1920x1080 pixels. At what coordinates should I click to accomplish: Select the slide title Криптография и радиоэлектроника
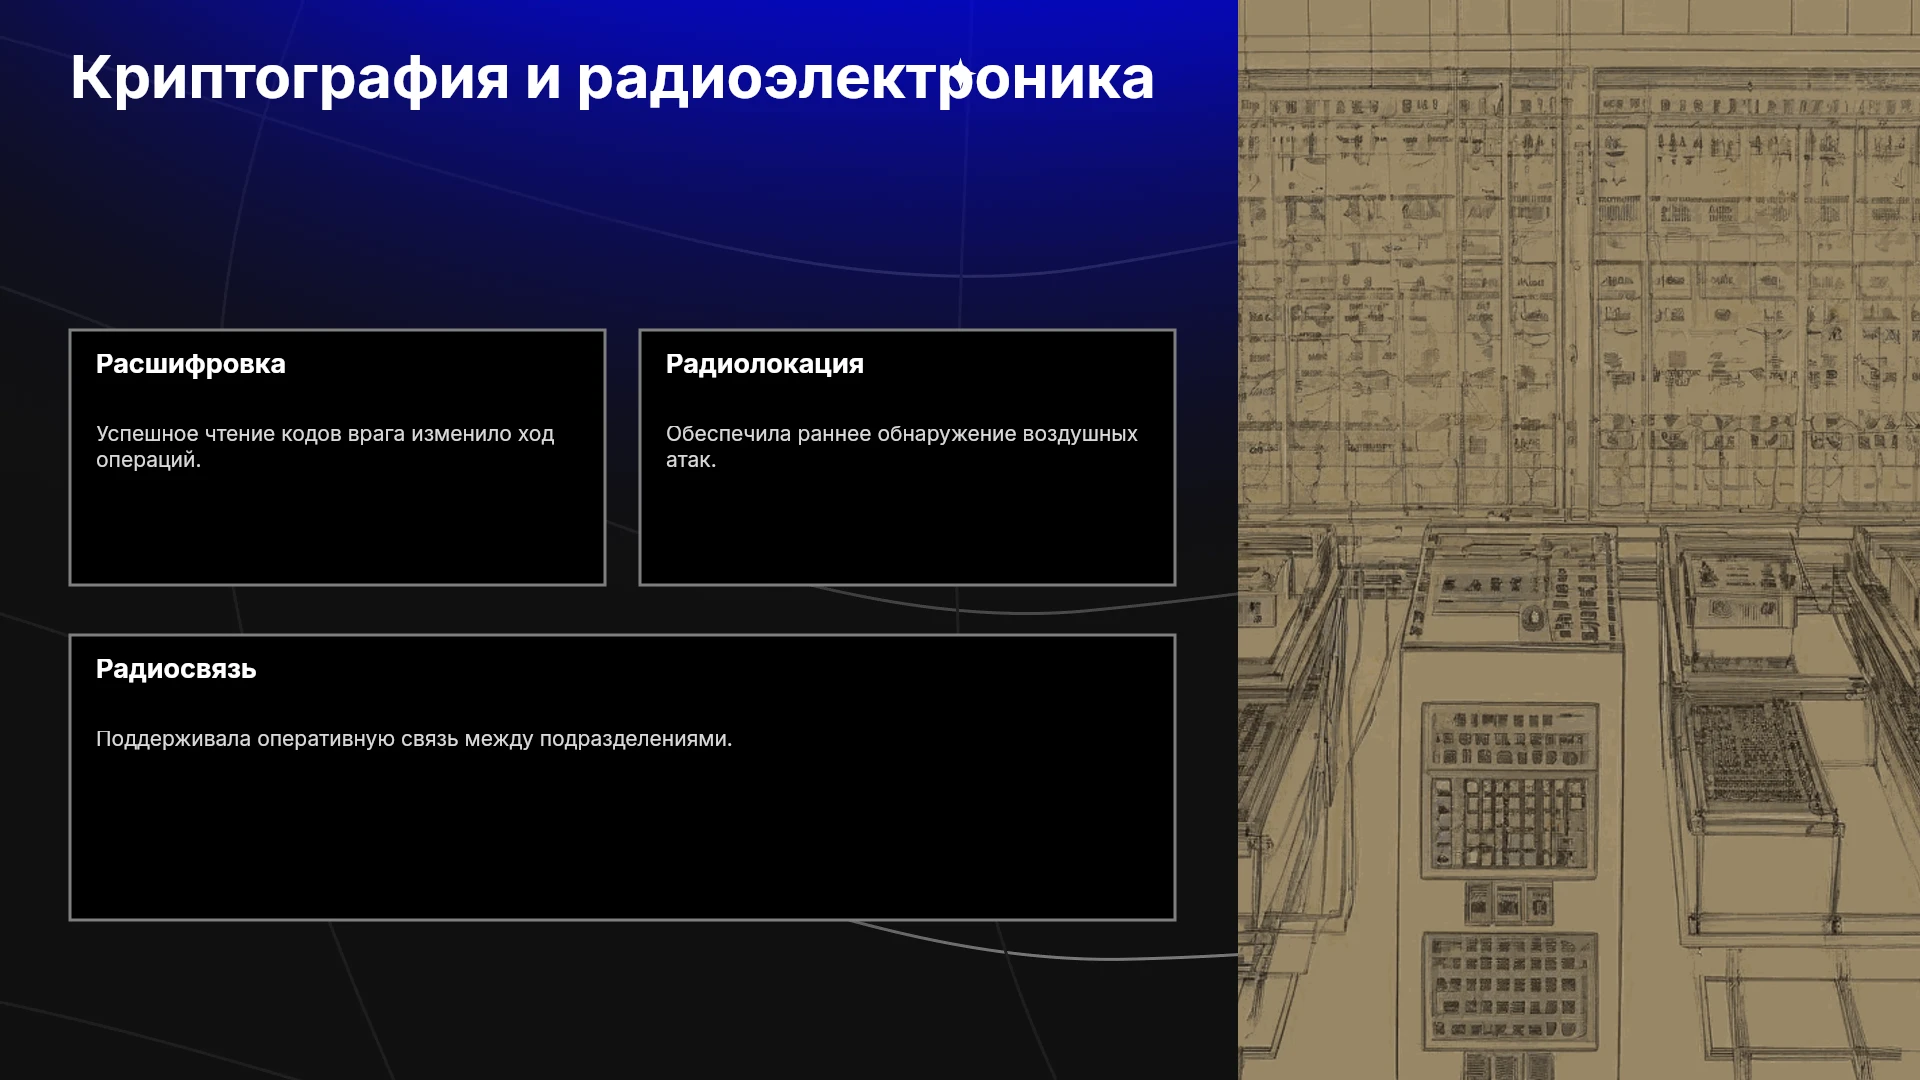[612, 78]
